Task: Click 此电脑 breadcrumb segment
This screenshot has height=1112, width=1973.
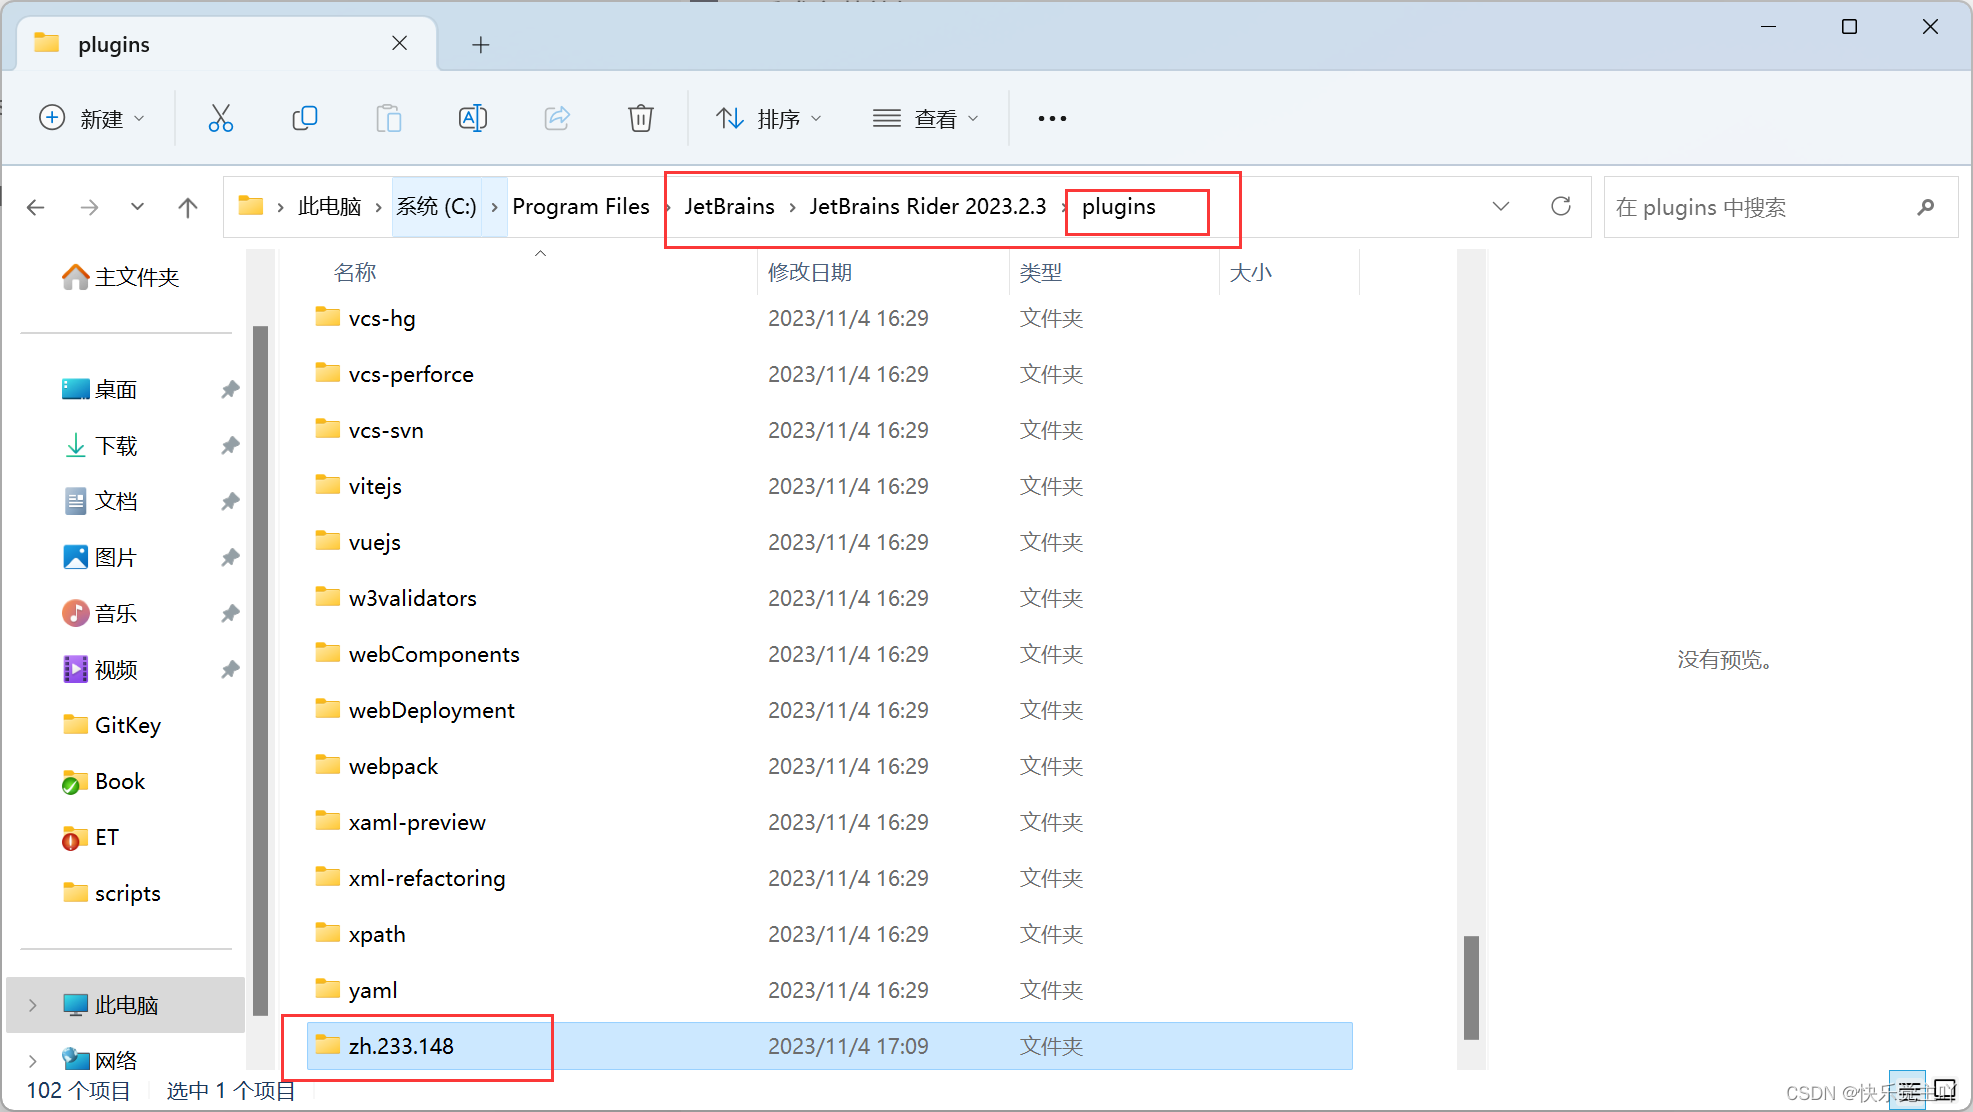Action: coord(329,206)
